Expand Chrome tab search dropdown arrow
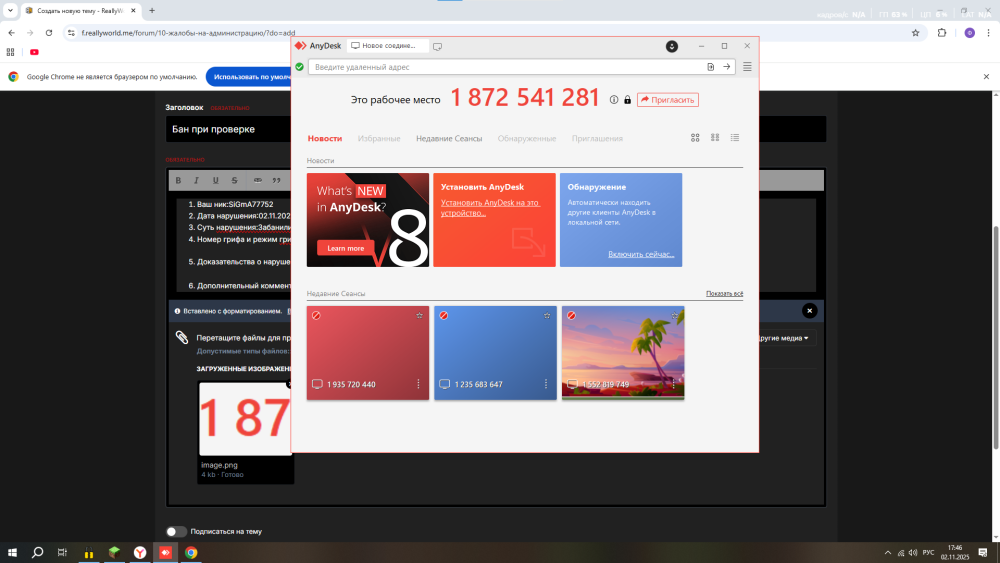This screenshot has height=563, width=1000. tap(10, 11)
